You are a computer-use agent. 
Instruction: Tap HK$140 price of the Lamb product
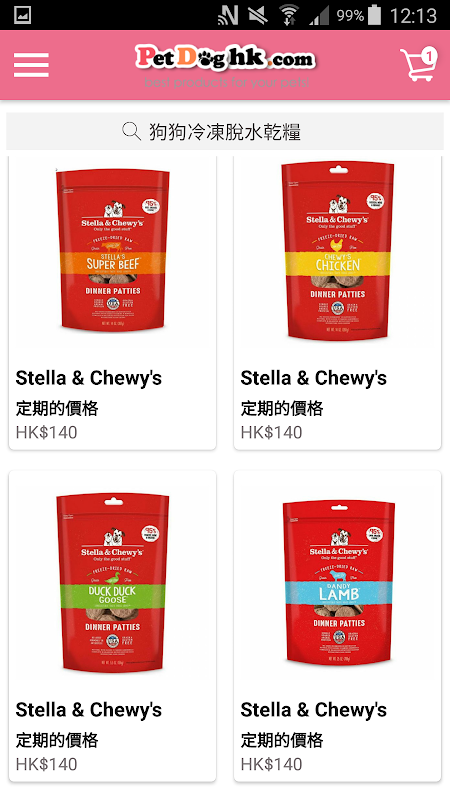(x=271, y=764)
